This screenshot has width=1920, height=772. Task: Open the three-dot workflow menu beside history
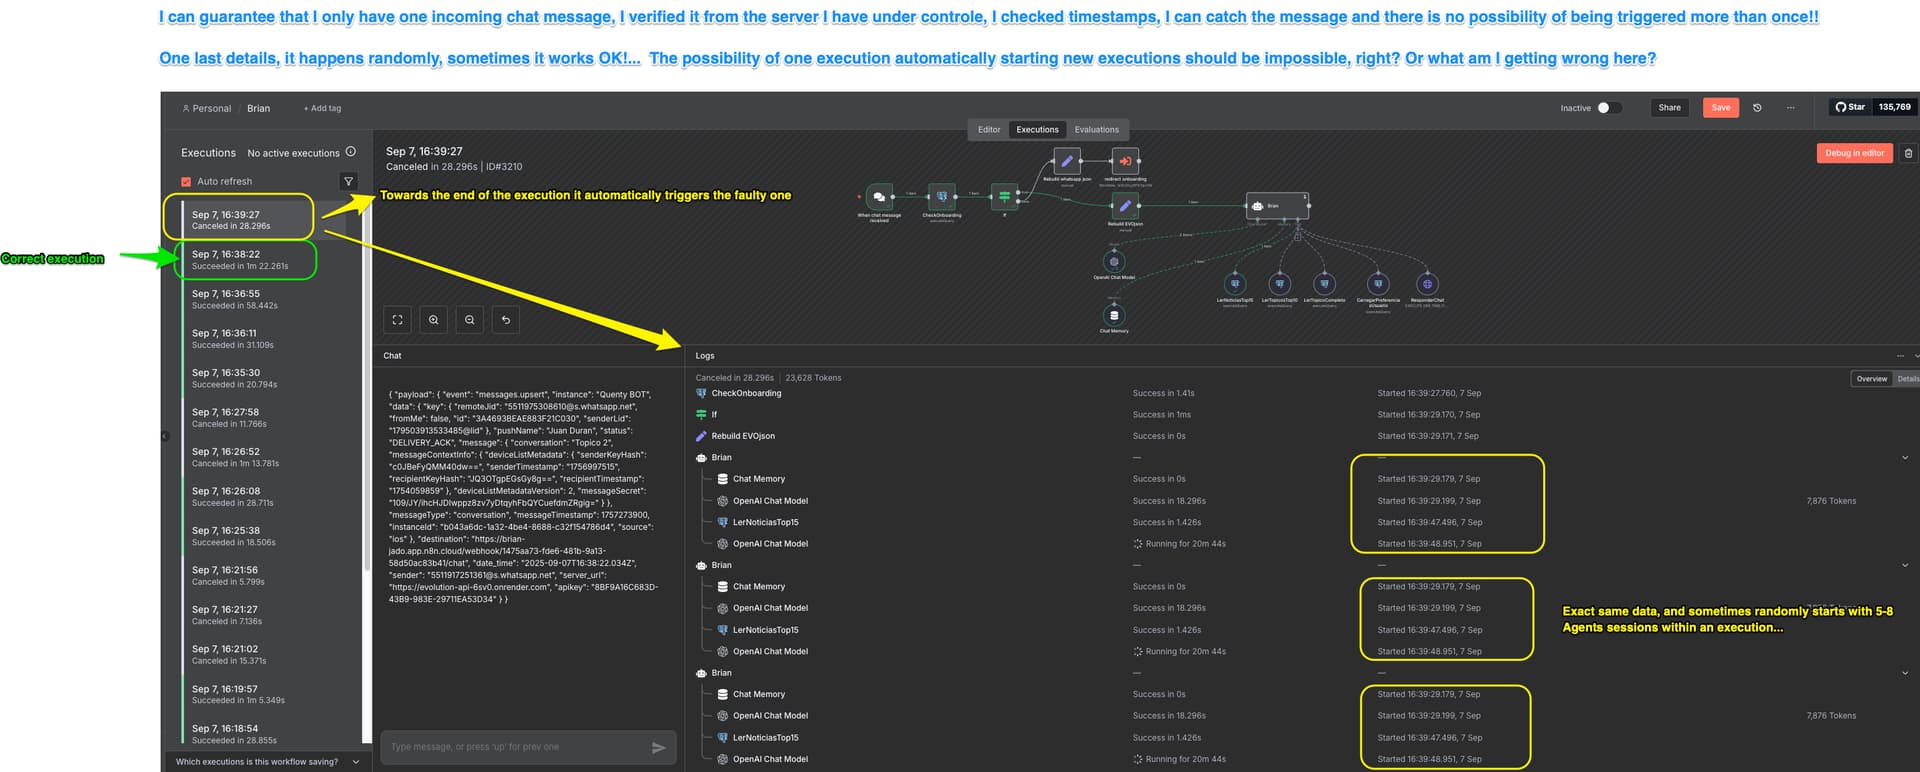(1790, 108)
